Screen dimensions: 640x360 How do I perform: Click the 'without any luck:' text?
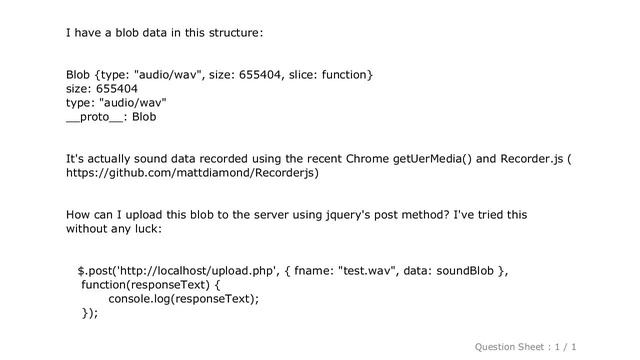(x=114, y=229)
